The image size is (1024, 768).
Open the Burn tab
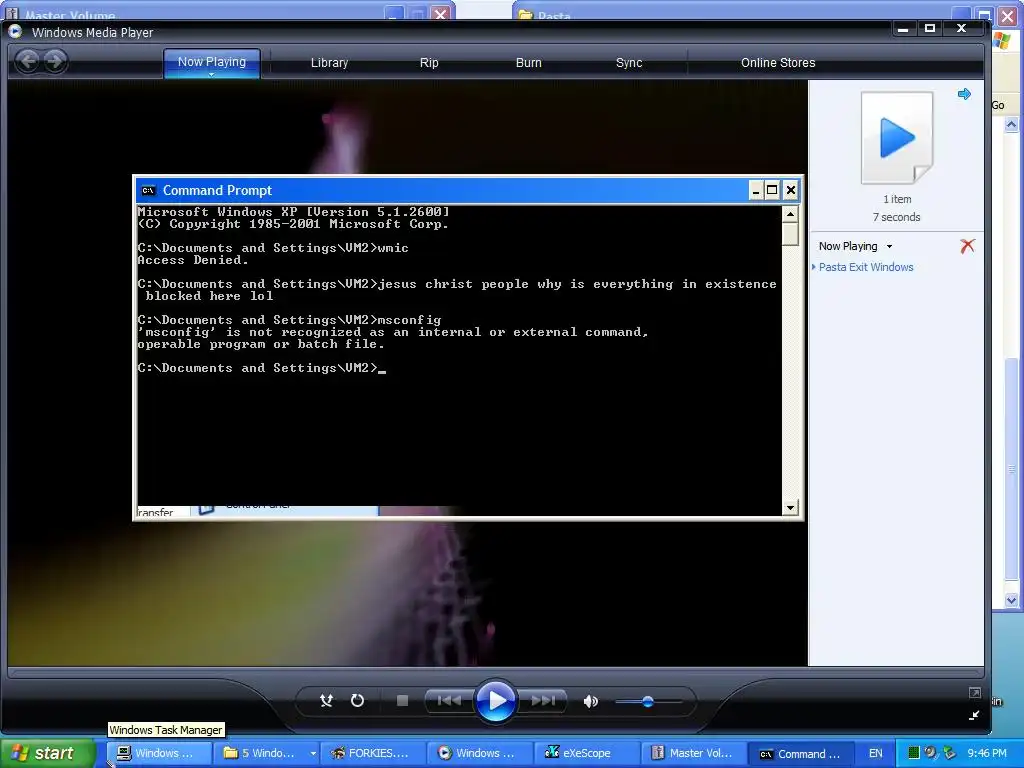tap(528, 63)
